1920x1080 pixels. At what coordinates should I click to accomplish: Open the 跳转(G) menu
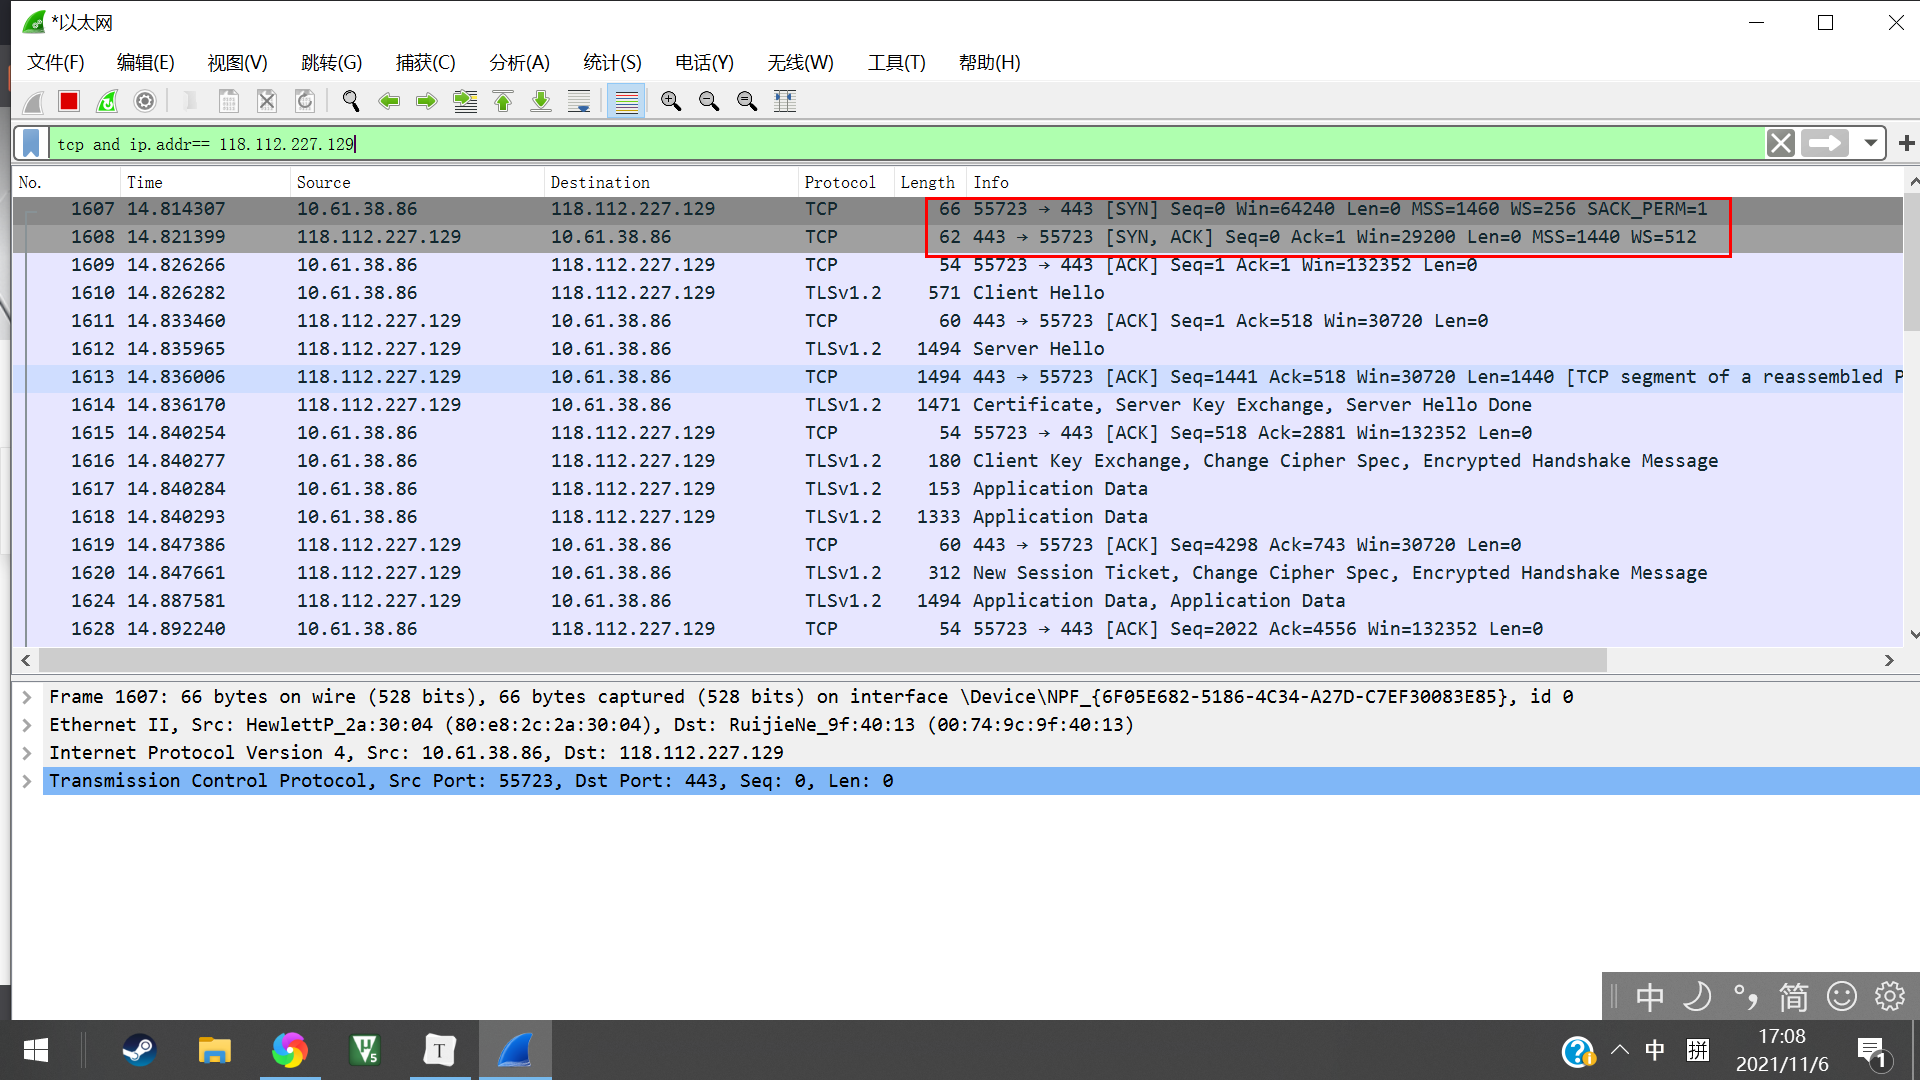point(331,62)
